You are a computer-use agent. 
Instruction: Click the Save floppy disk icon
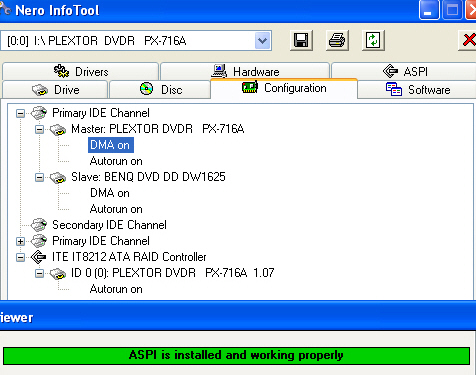click(x=301, y=40)
